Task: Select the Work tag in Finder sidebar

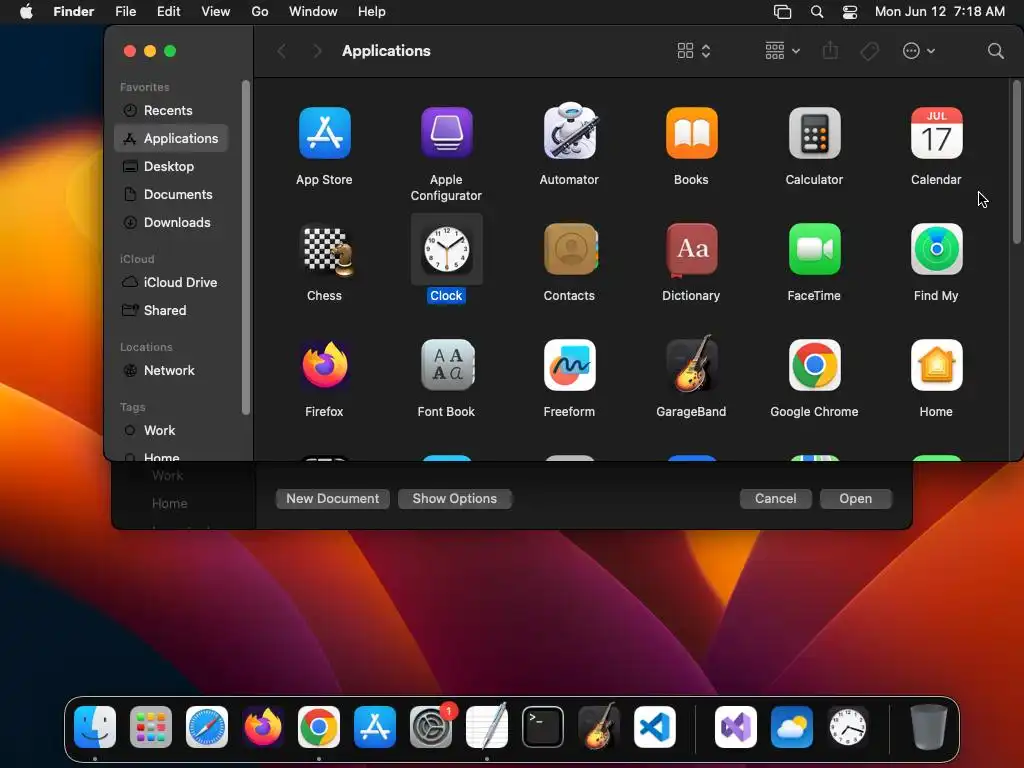Action: [171, 431]
